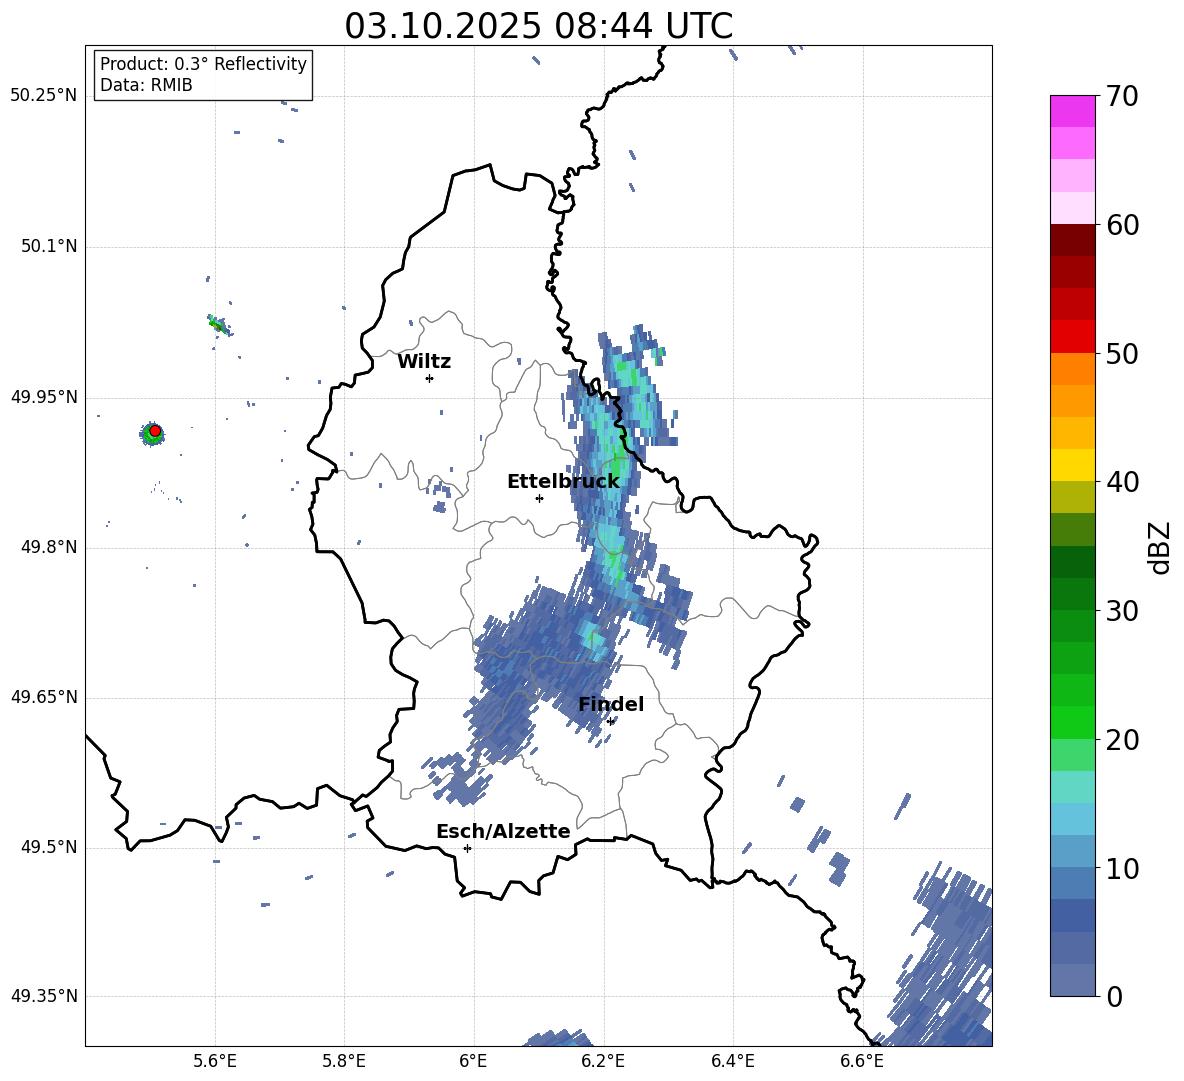Click the Ettelbruck location cross marker
Viewport: 1184px width, 1081px height.
click(539, 498)
